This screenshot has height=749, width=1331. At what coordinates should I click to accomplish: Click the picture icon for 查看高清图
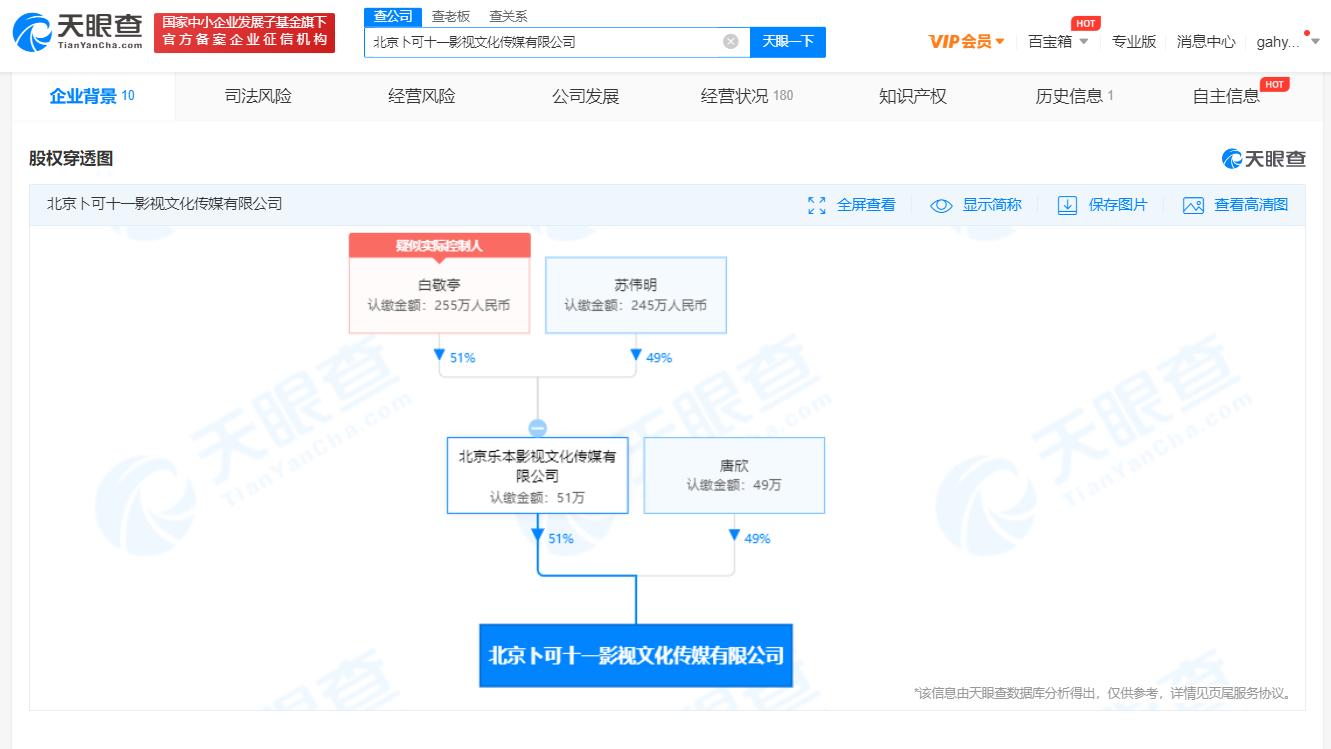tap(1193, 205)
